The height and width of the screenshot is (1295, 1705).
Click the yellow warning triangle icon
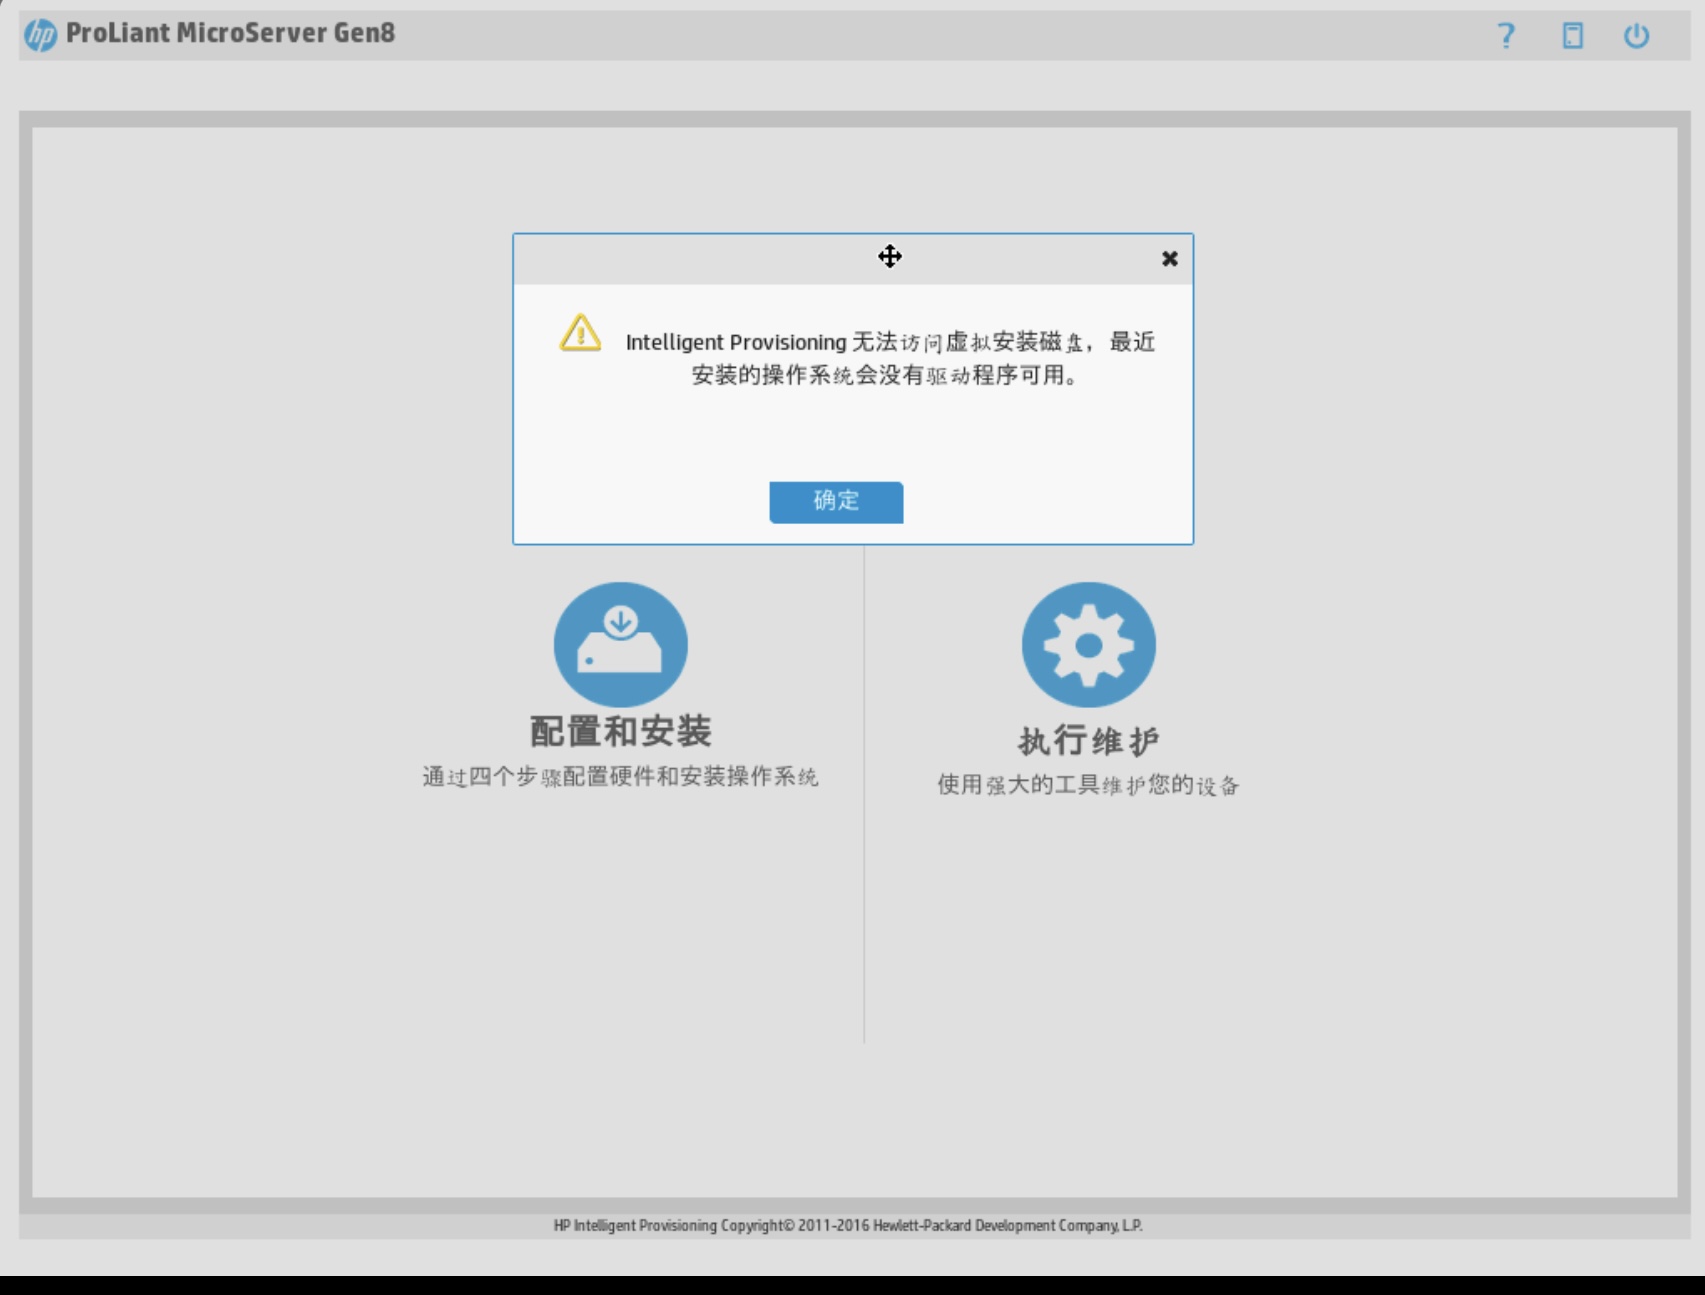580,333
